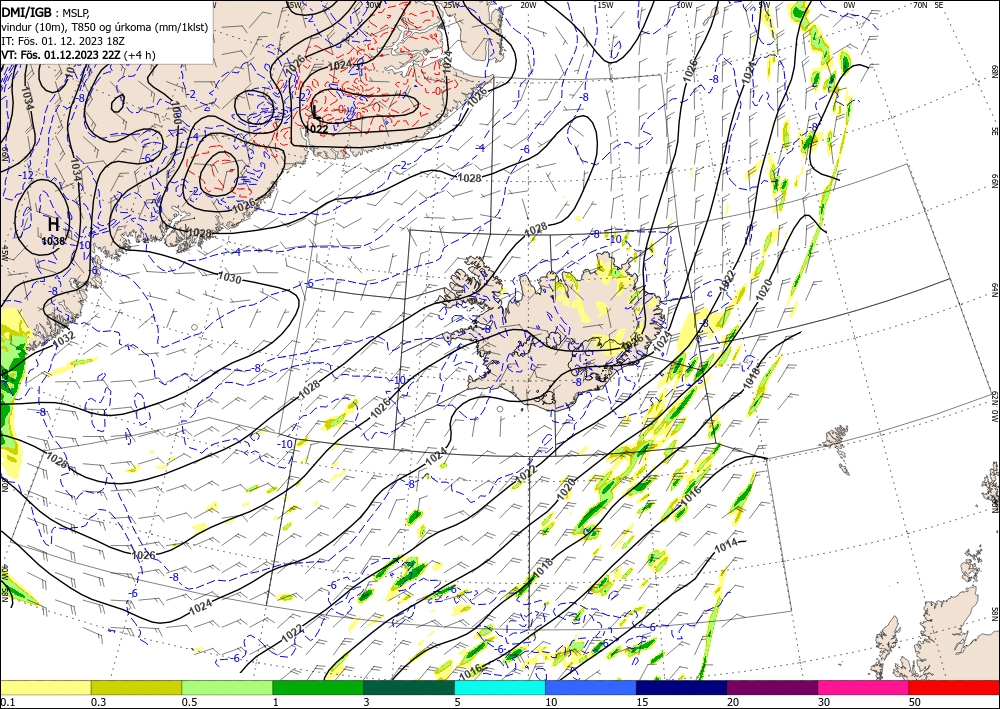The image size is (1000, 709).
Task: Click the 1014 isobar label
Action: (x=726, y=546)
